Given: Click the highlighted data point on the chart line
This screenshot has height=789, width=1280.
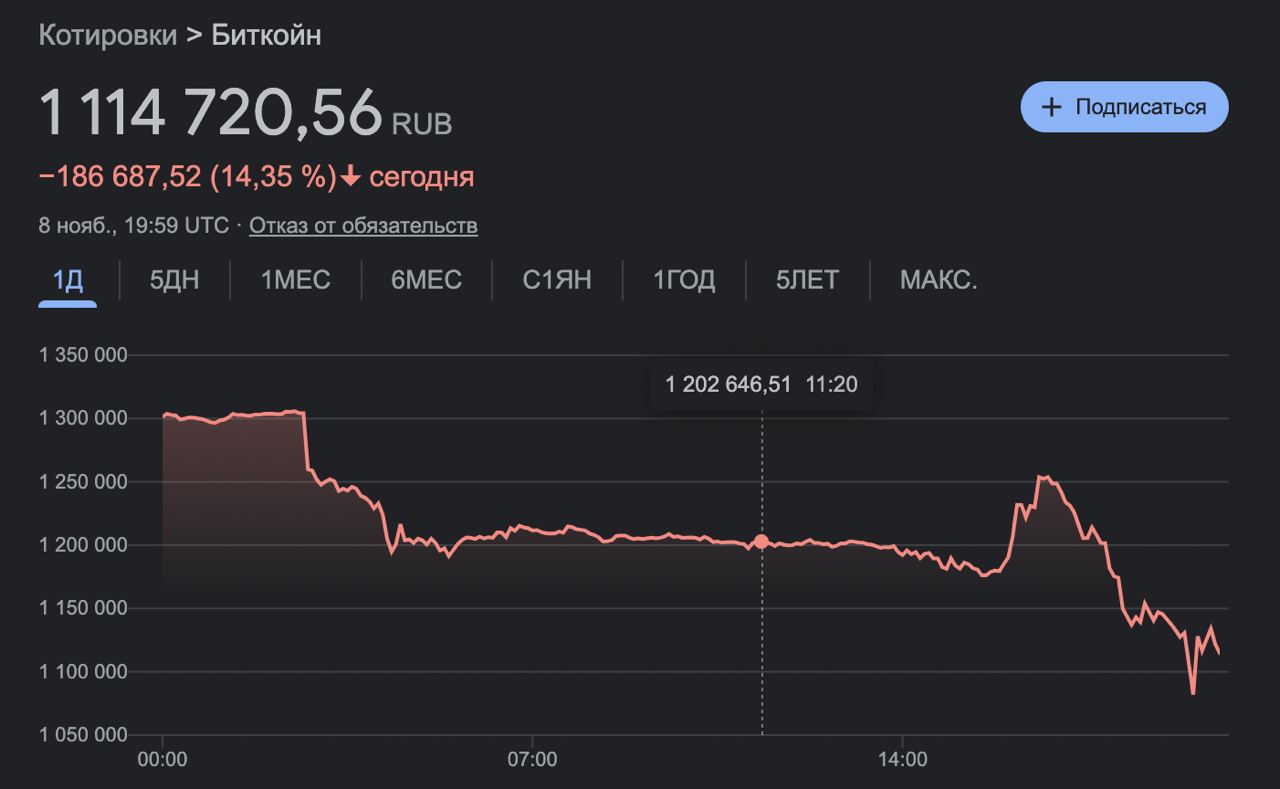Looking at the screenshot, I should pos(762,541).
